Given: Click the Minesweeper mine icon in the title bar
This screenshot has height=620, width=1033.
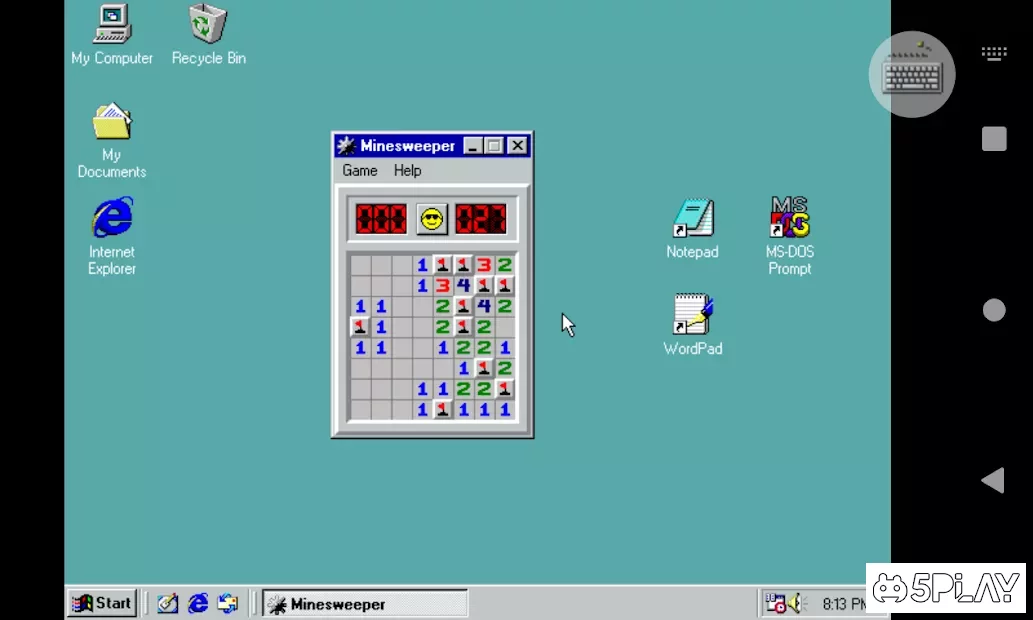Looking at the screenshot, I should [347, 146].
